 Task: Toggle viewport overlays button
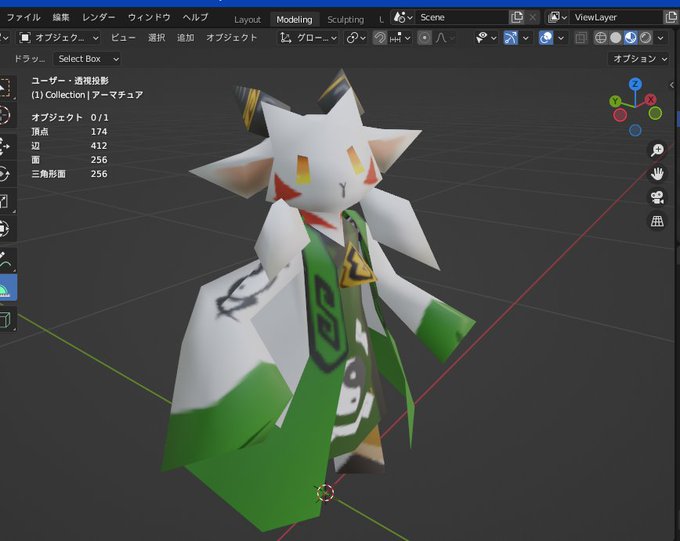(546, 38)
